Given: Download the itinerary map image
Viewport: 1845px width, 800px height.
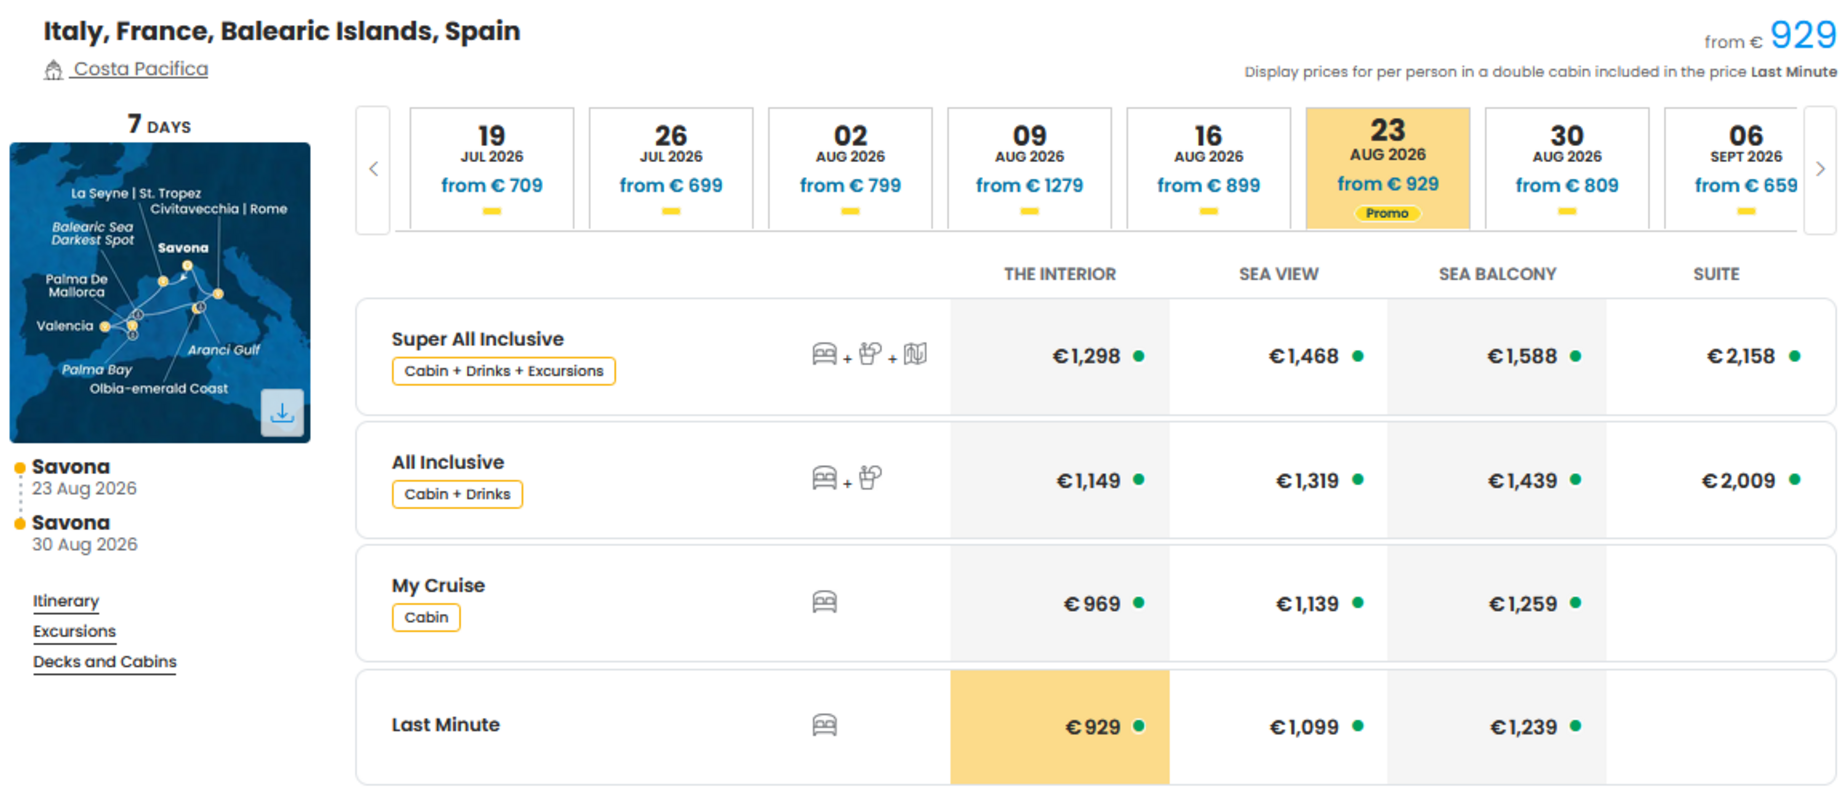Looking at the screenshot, I should point(282,412).
